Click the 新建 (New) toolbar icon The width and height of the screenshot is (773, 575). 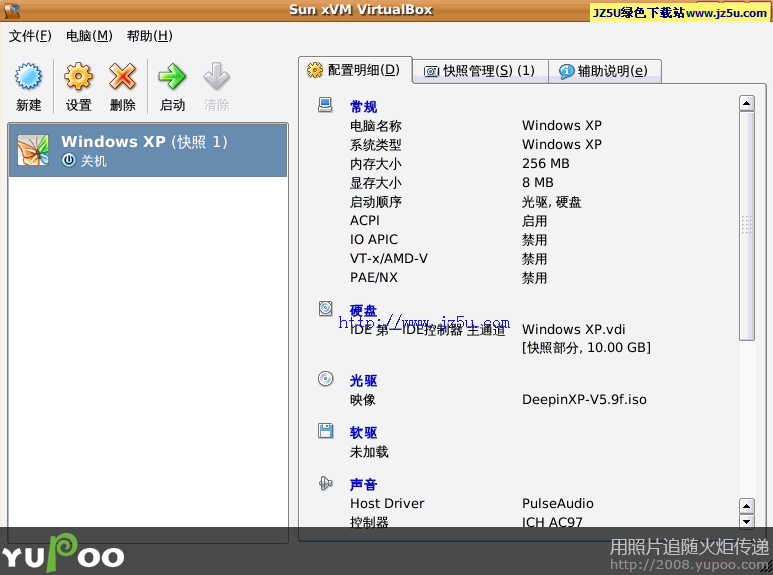click(29, 76)
